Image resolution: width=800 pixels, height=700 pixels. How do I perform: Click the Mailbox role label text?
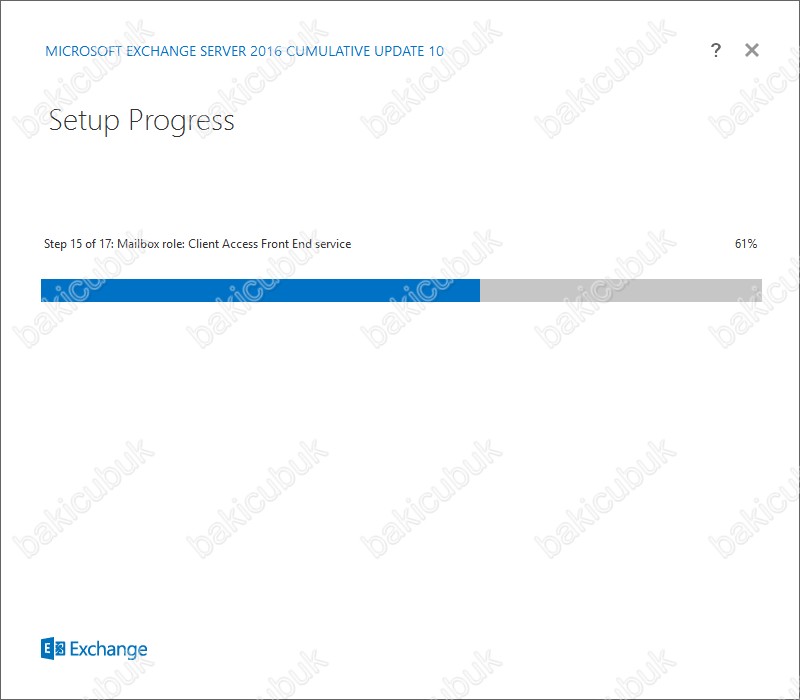click(151, 244)
